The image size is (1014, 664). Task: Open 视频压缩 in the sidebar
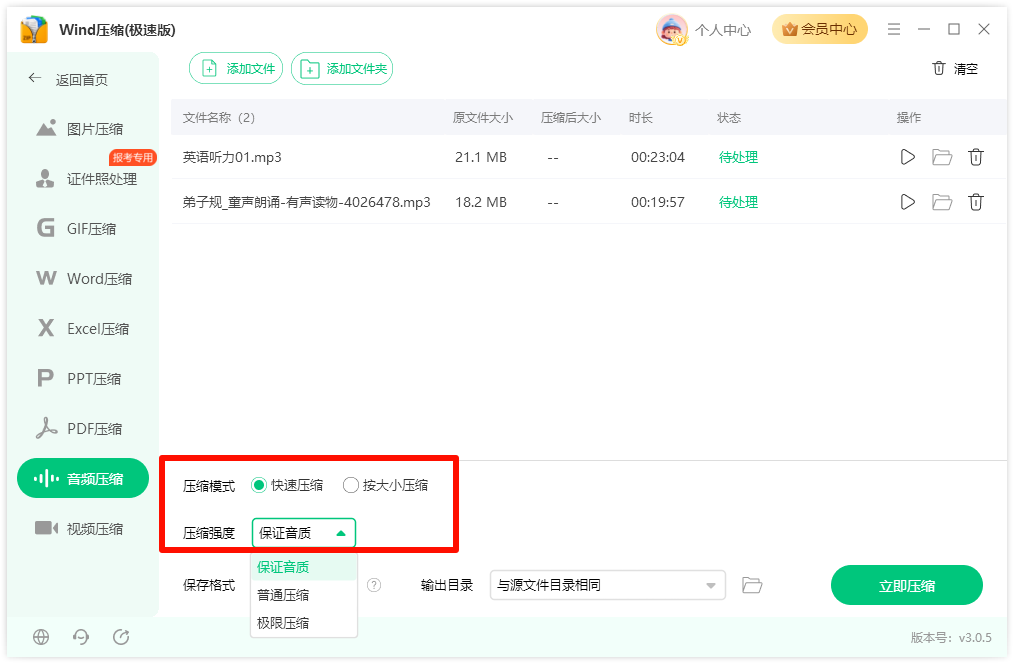click(x=83, y=528)
